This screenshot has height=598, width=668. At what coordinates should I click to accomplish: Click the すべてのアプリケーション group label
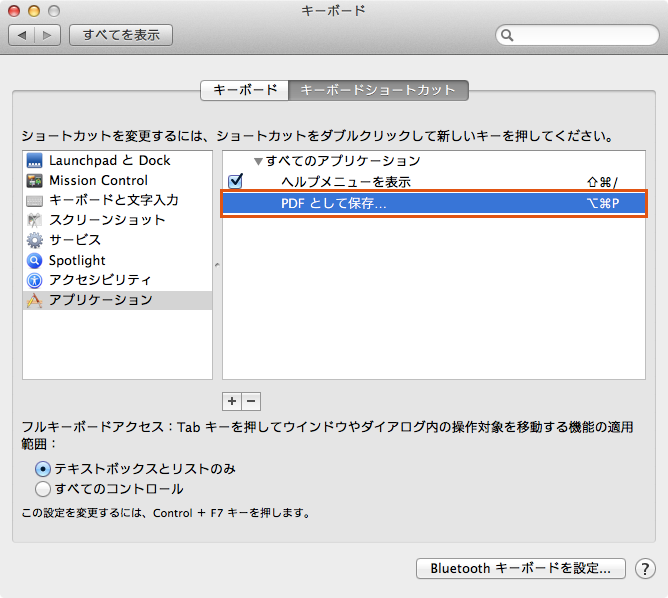coord(343,161)
